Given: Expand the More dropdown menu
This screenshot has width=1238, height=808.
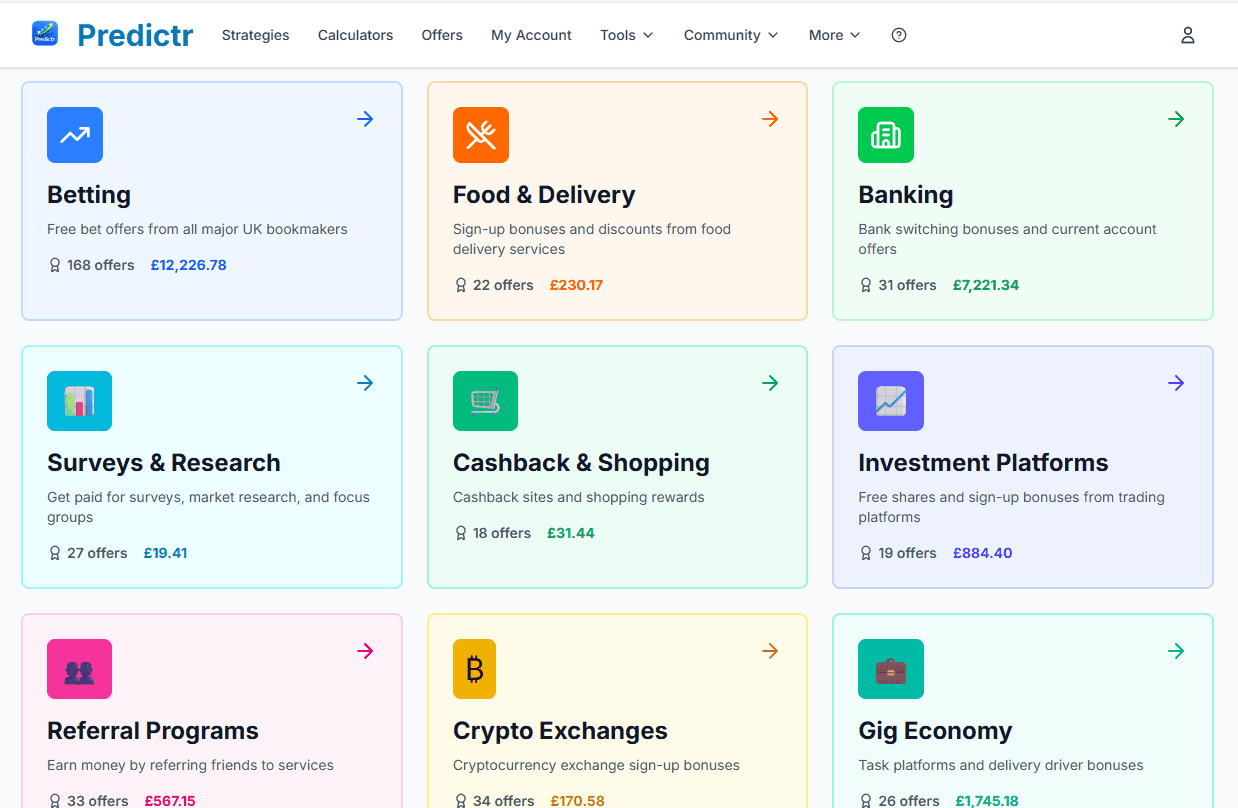Looking at the screenshot, I should tap(834, 35).
